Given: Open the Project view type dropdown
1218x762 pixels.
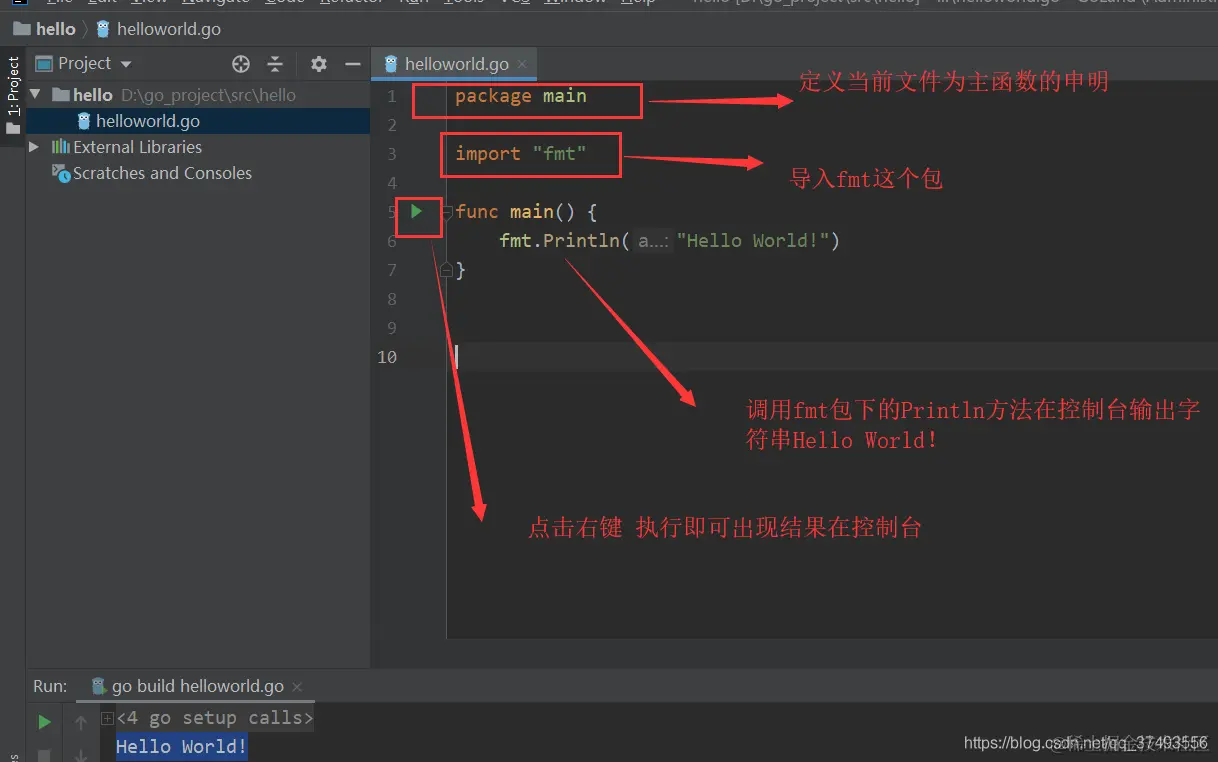Looking at the screenshot, I should 126,63.
